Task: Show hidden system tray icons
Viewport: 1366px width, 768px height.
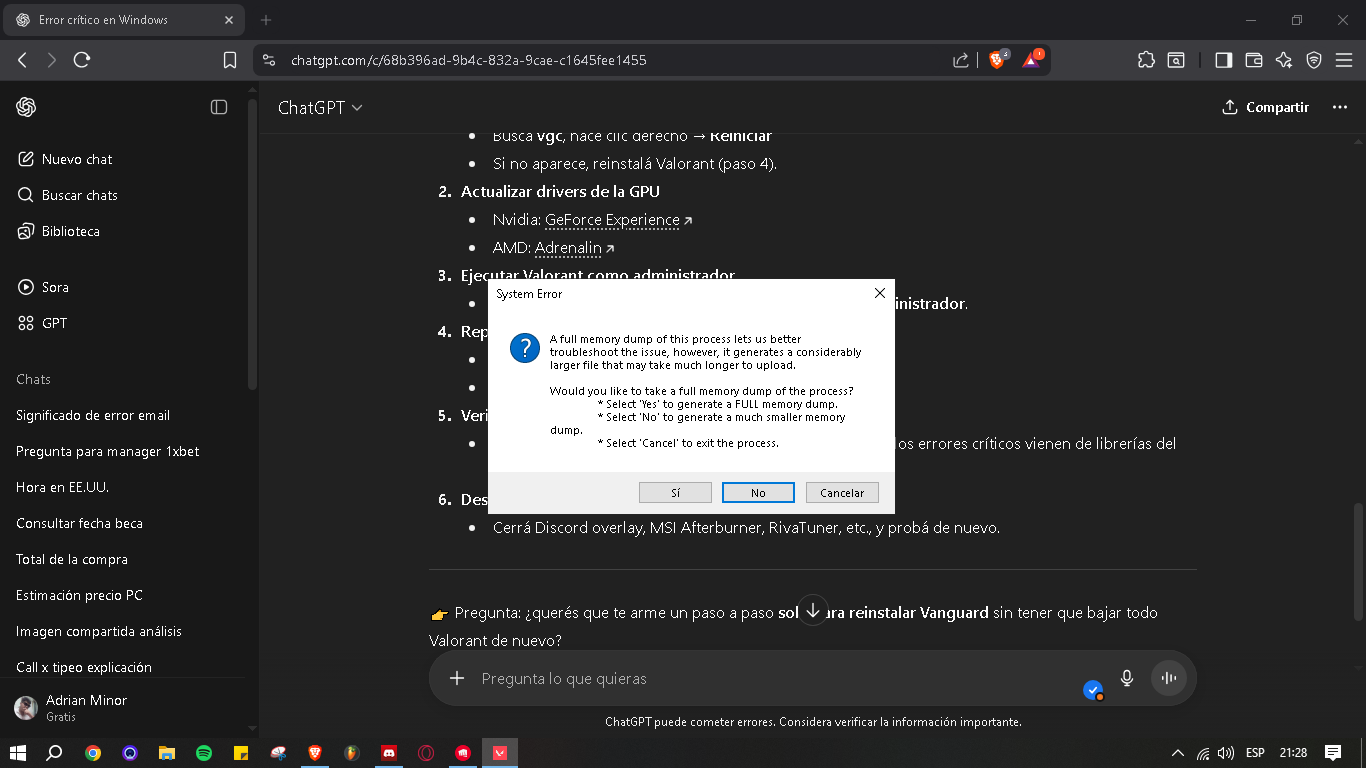Action: click(1178, 753)
